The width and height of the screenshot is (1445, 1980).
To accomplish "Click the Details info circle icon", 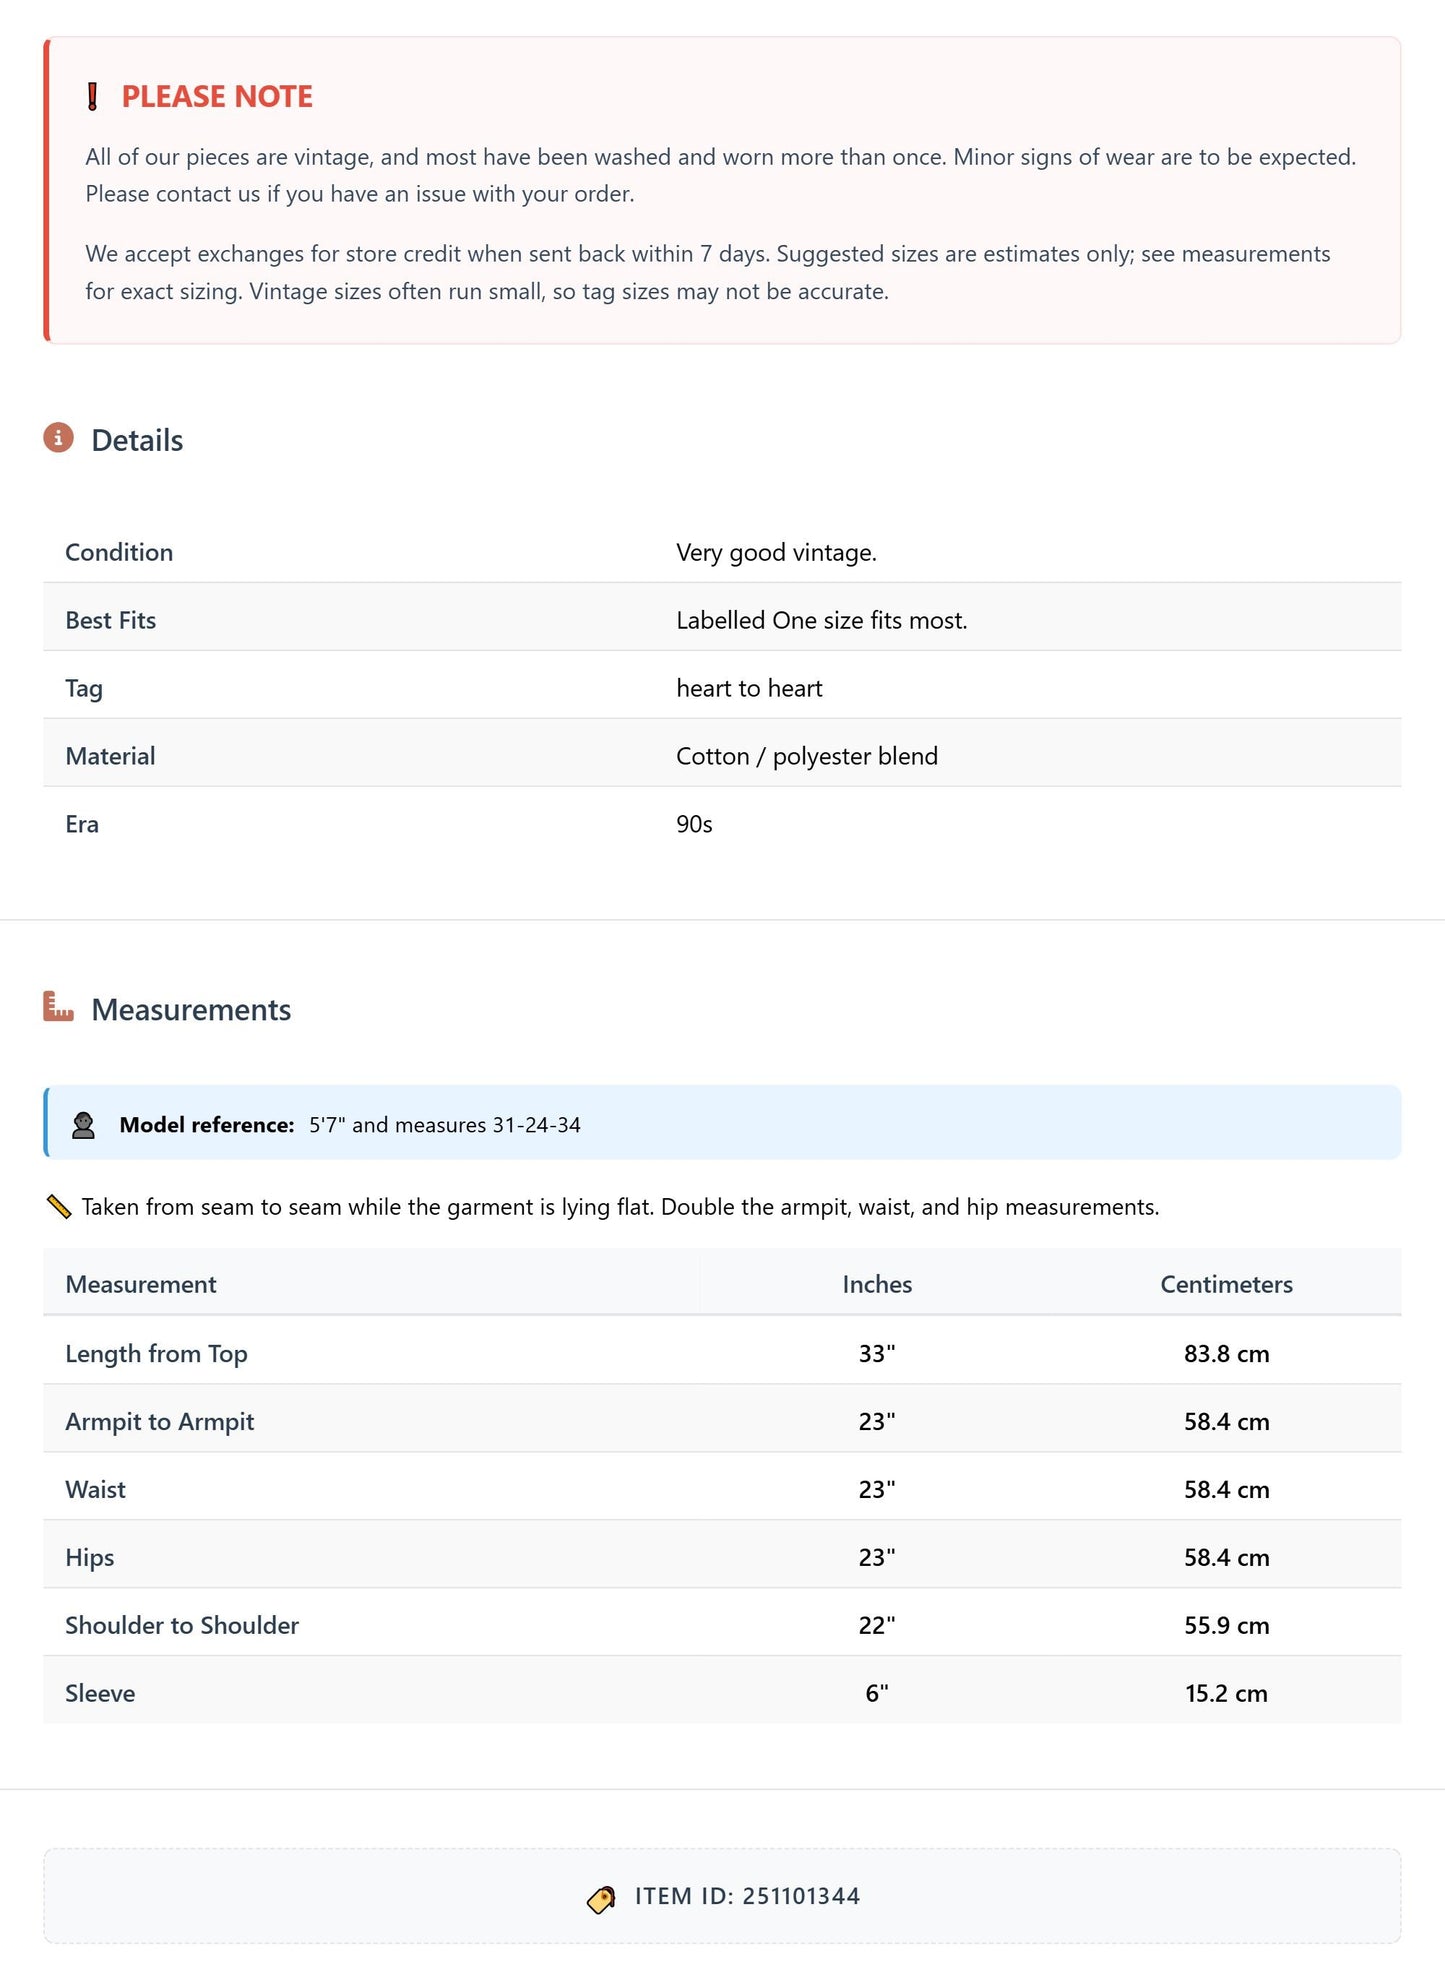I will coord(58,438).
